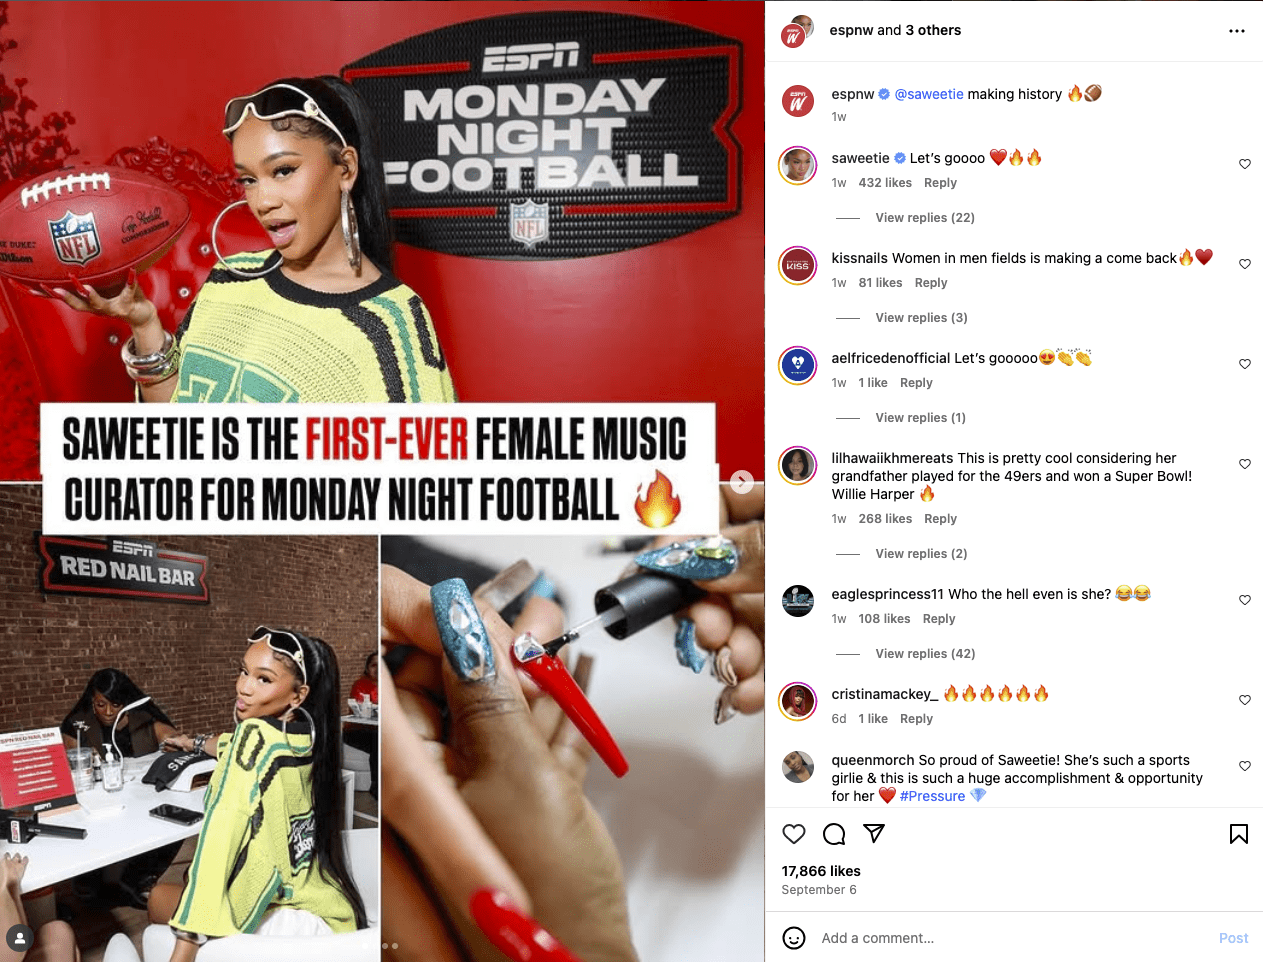Like the kissnails comment
Viewport: 1263px width, 962px height.
coord(1245,264)
